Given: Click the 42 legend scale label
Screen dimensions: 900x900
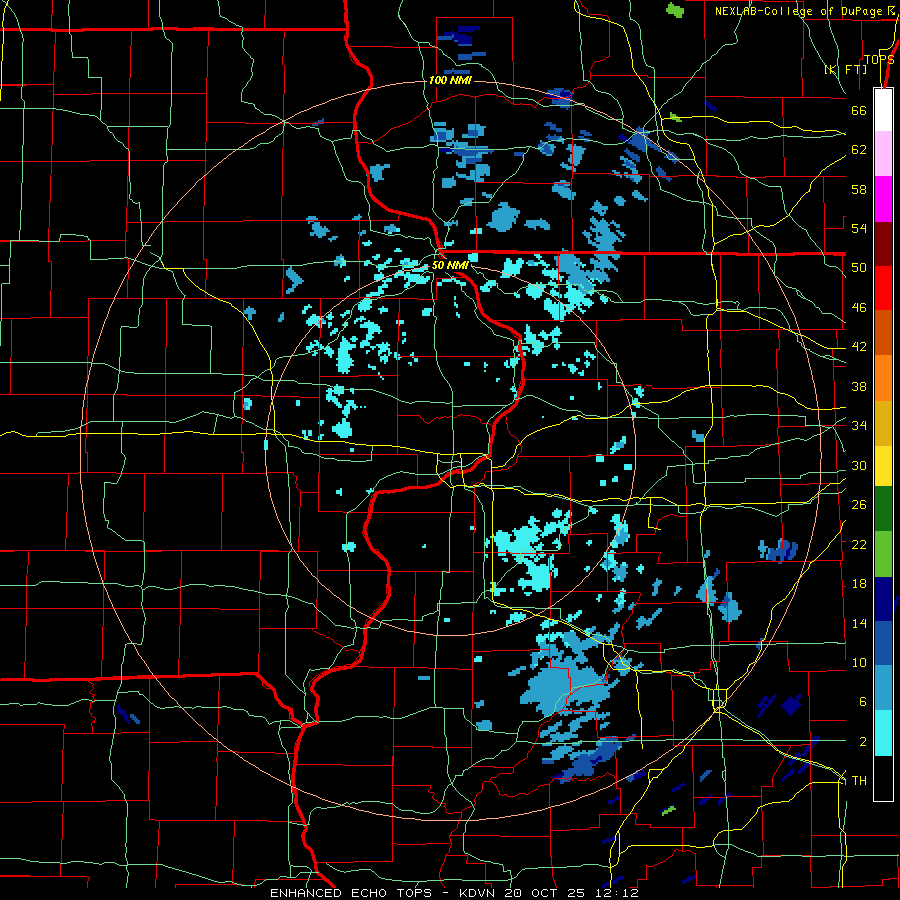Looking at the screenshot, I should pos(859,347).
